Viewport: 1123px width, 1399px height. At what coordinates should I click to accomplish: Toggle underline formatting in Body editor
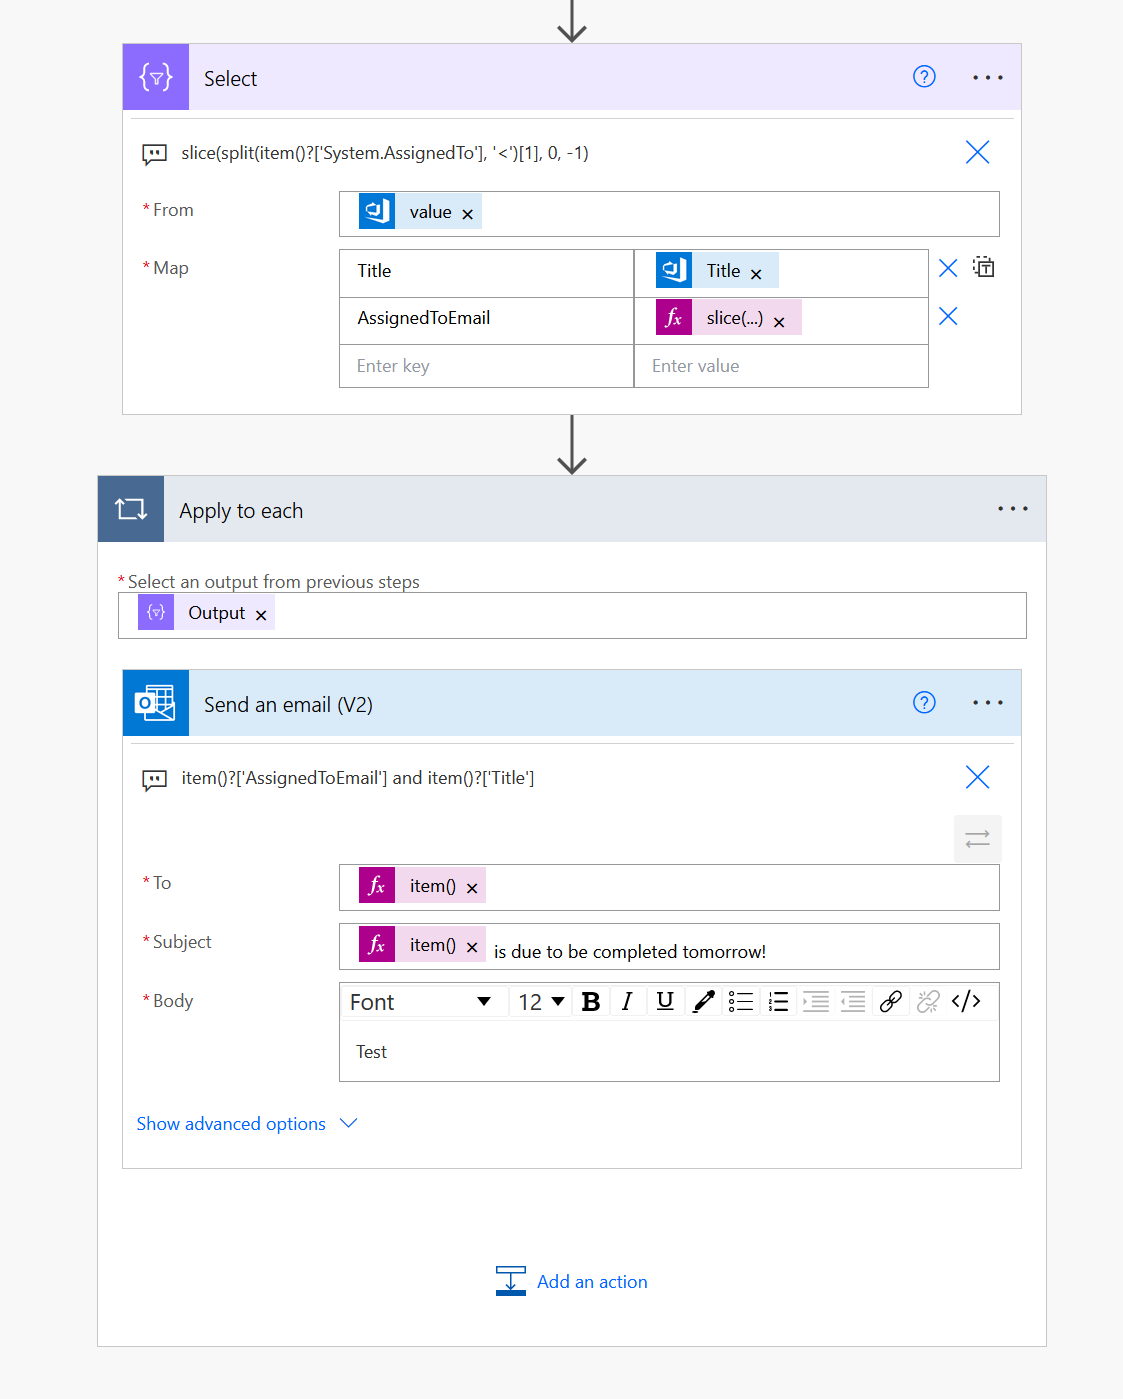point(665,1001)
